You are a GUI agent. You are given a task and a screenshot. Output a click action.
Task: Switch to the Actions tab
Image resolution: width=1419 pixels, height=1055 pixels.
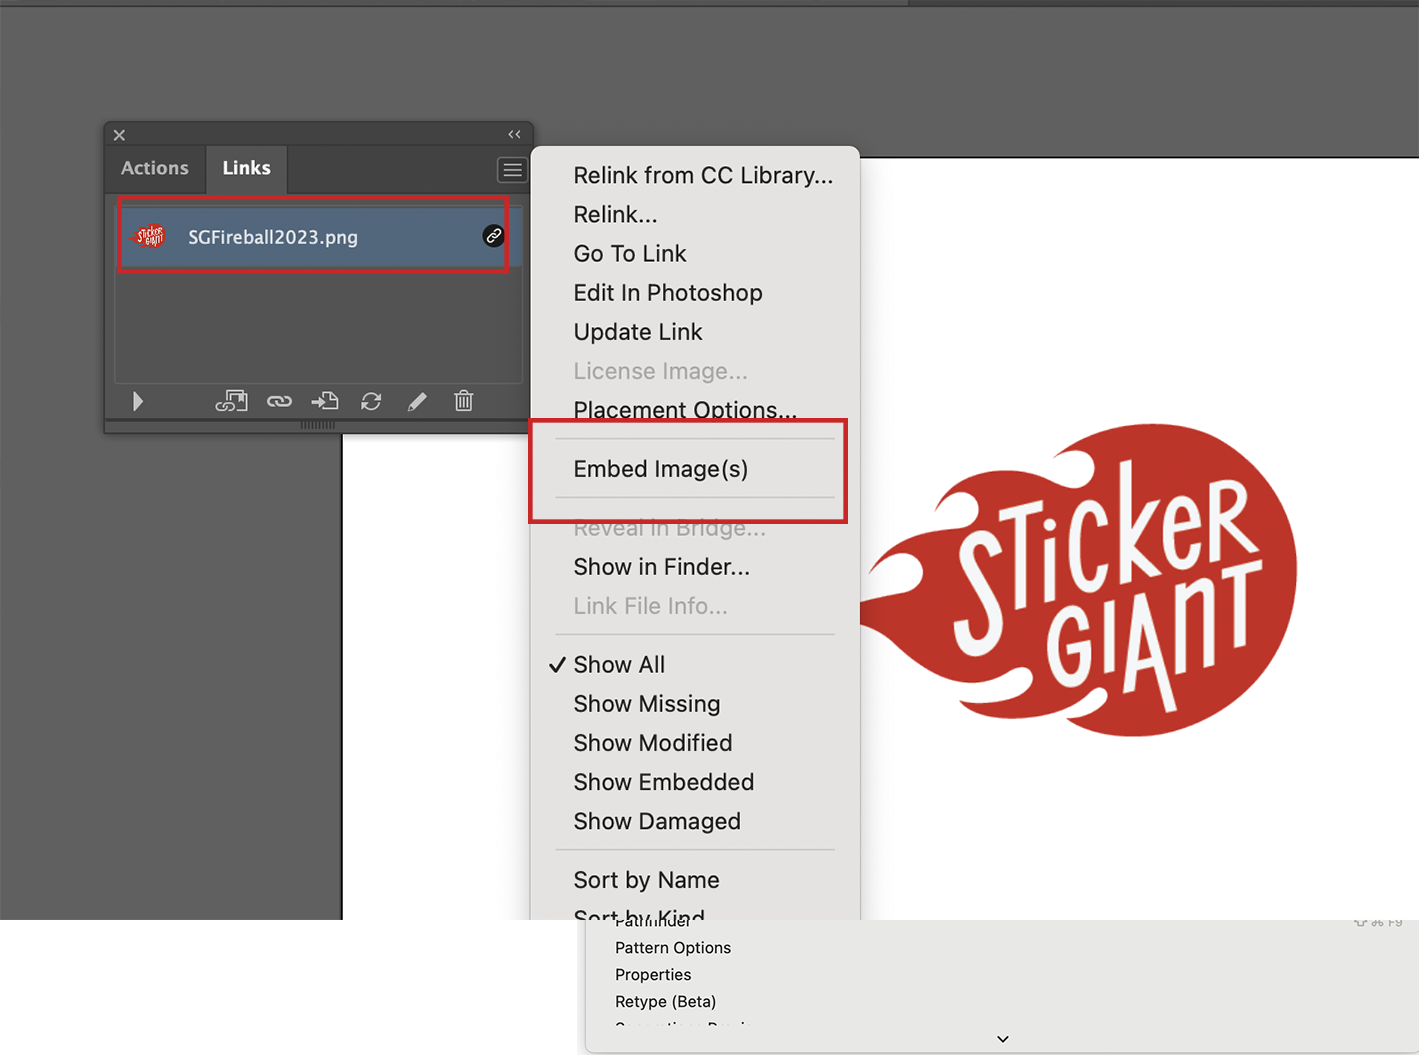155,168
